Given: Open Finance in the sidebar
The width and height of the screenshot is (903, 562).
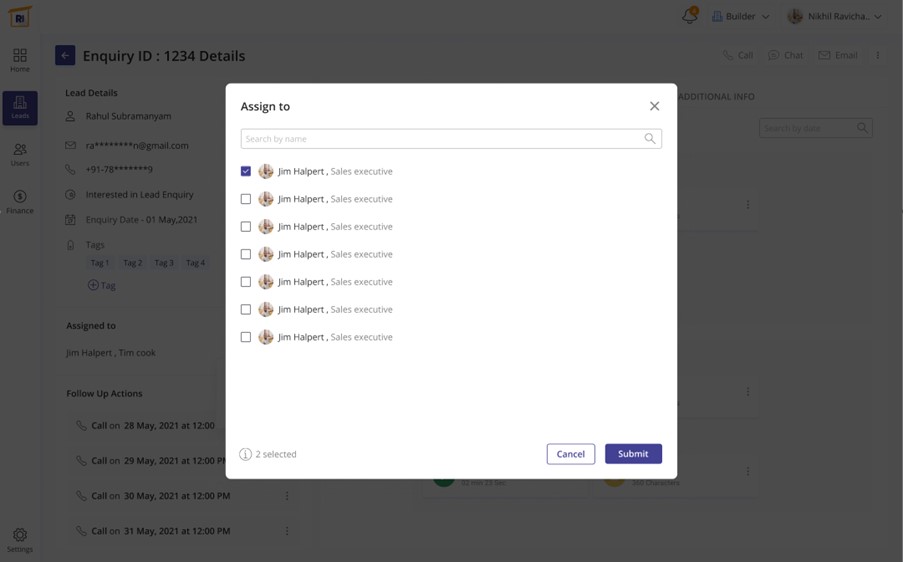Looking at the screenshot, I should click(x=20, y=201).
